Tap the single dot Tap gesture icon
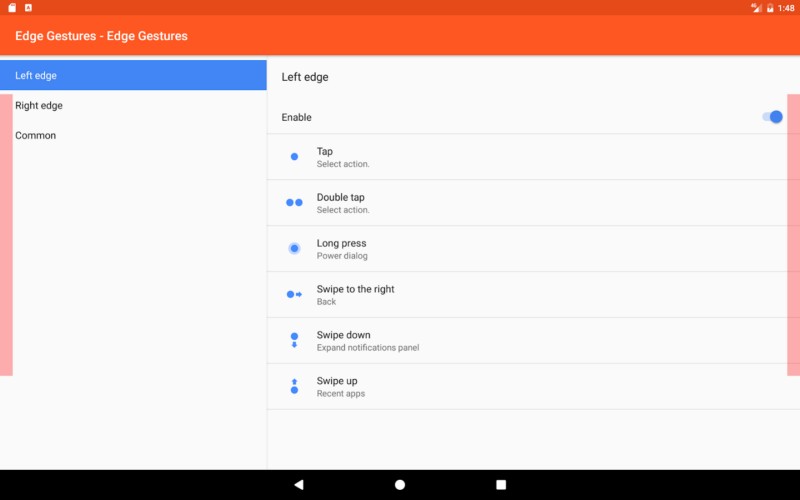 [x=294, y=157]
